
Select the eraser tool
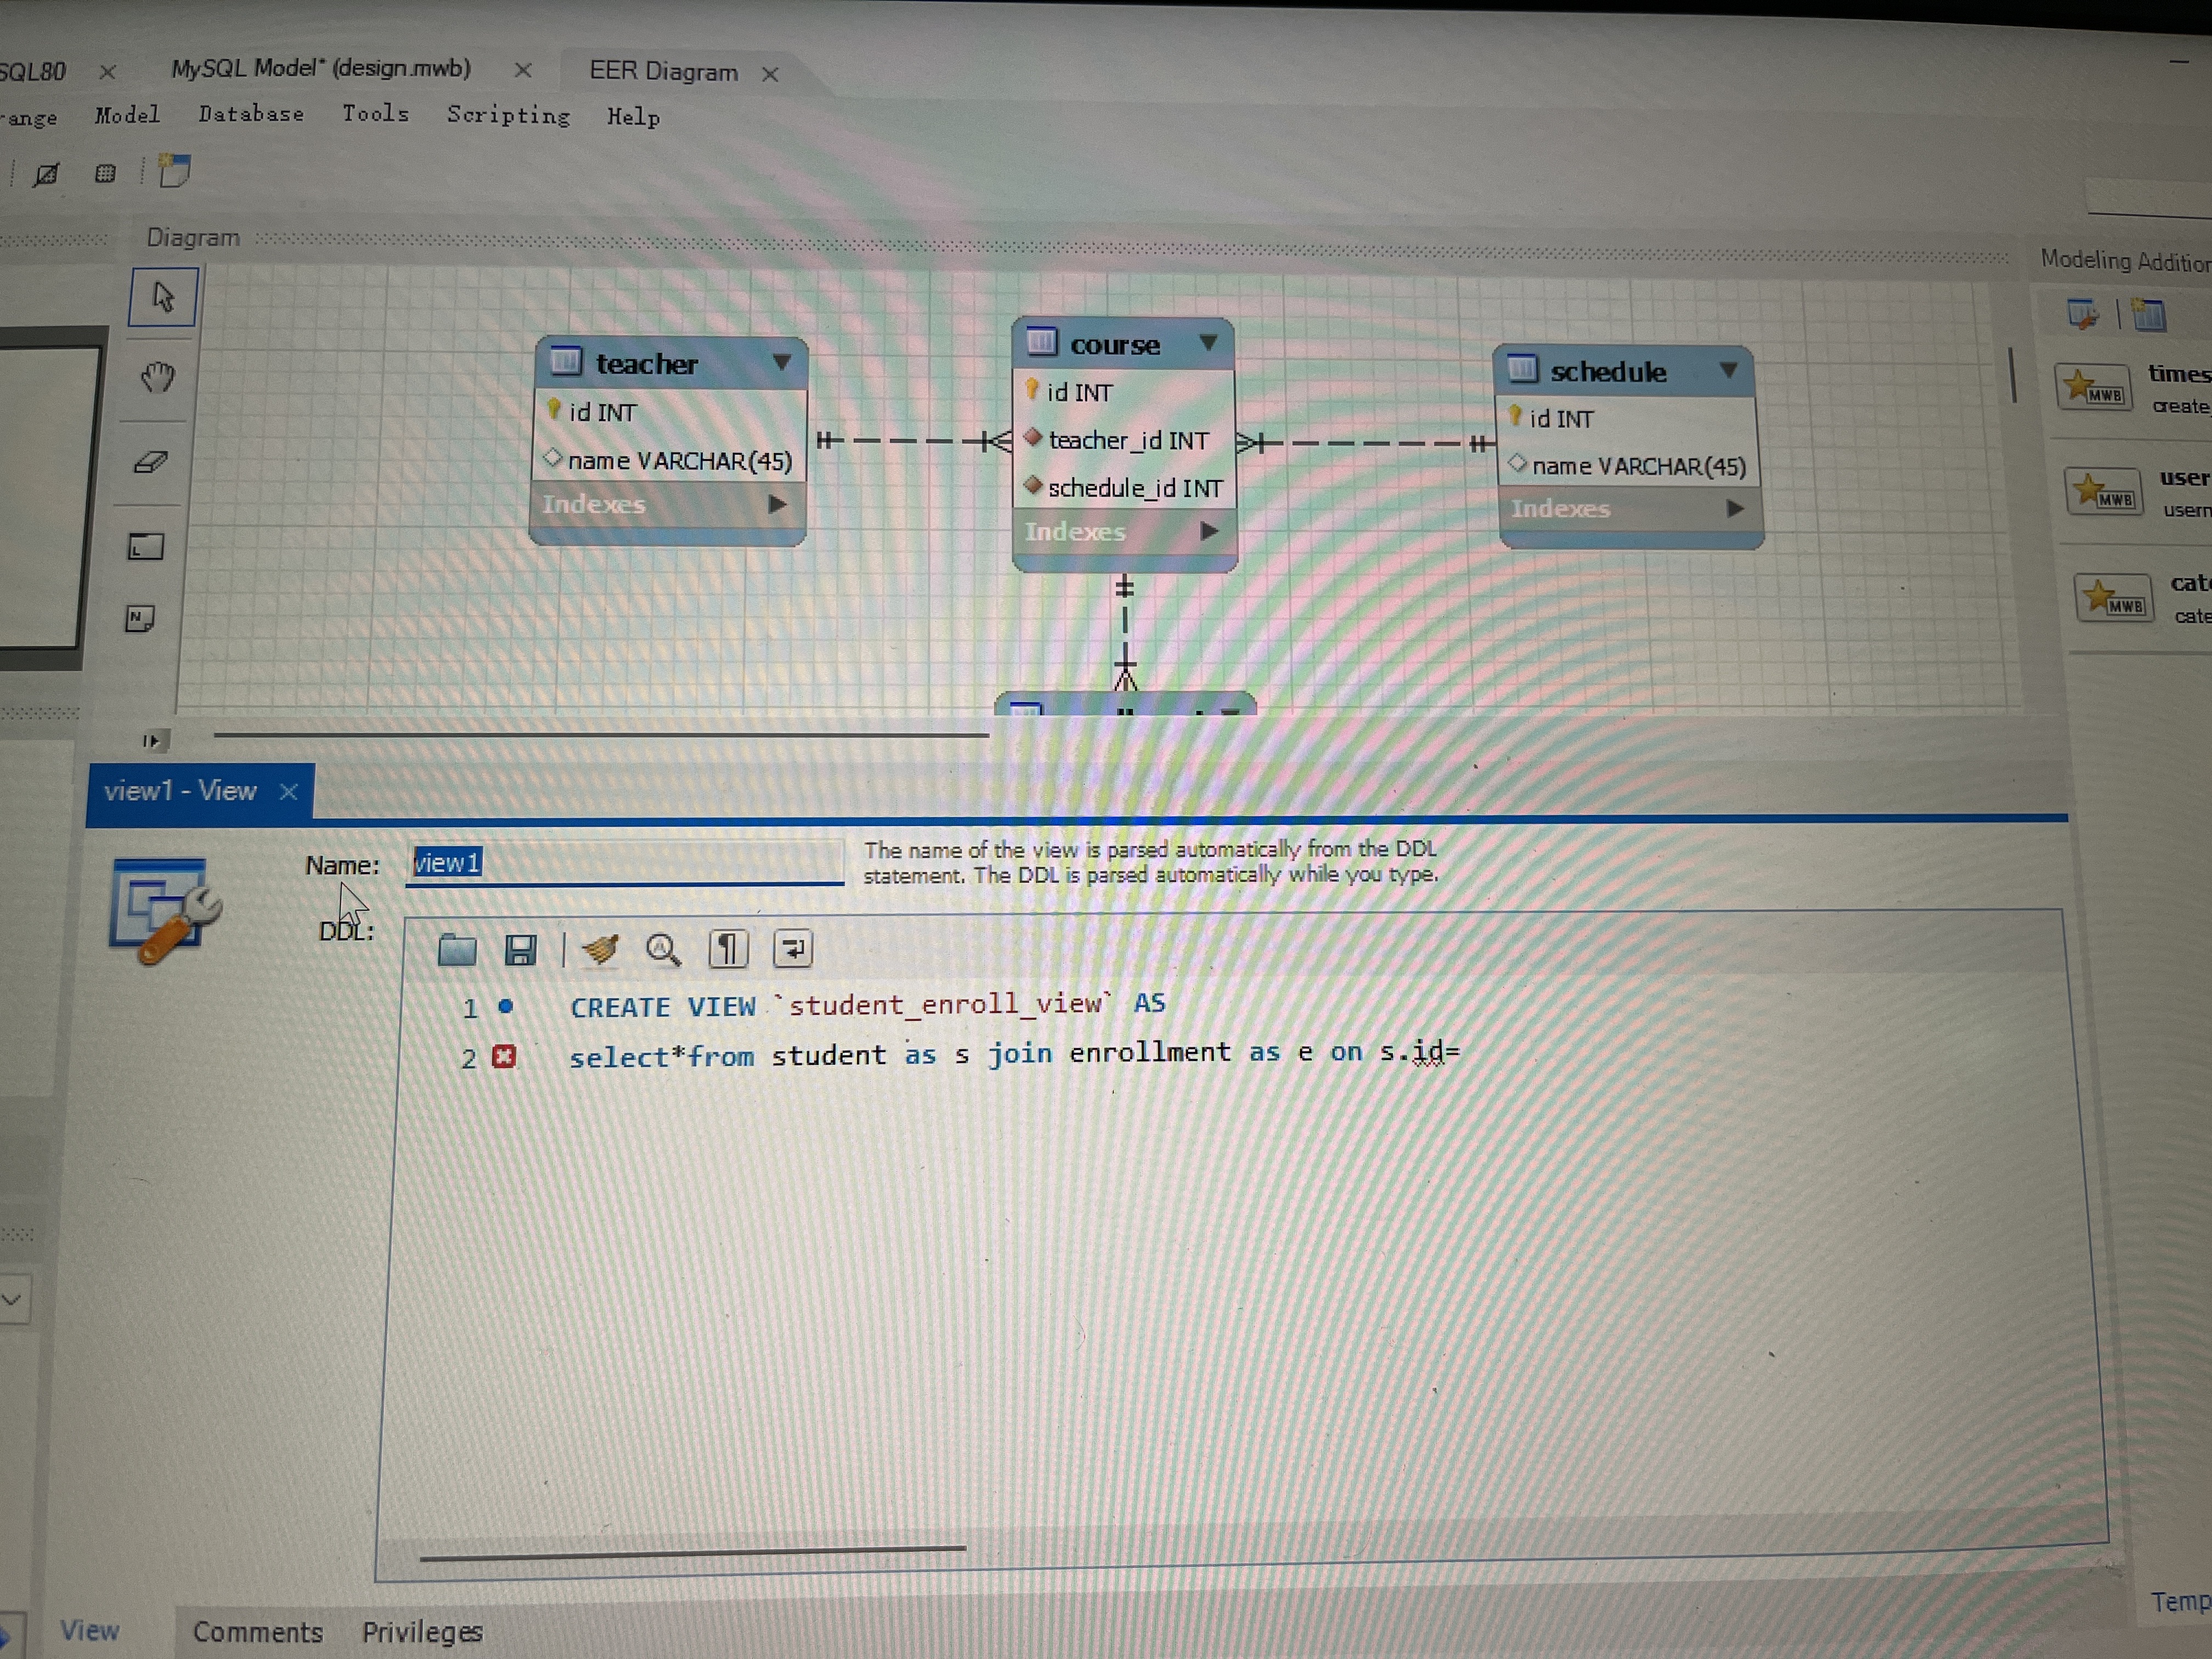(151, 462)
